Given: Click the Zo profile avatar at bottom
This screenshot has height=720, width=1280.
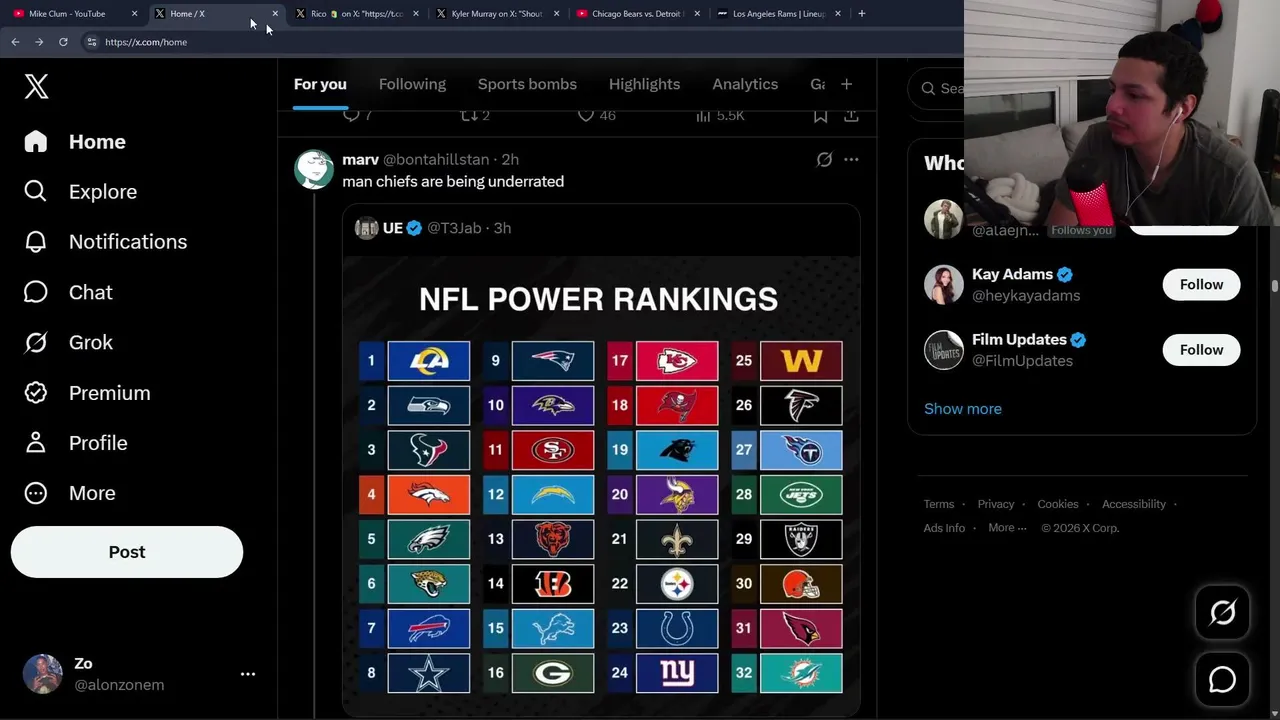Looking at the screenshot, I should (x=43, y=674).
